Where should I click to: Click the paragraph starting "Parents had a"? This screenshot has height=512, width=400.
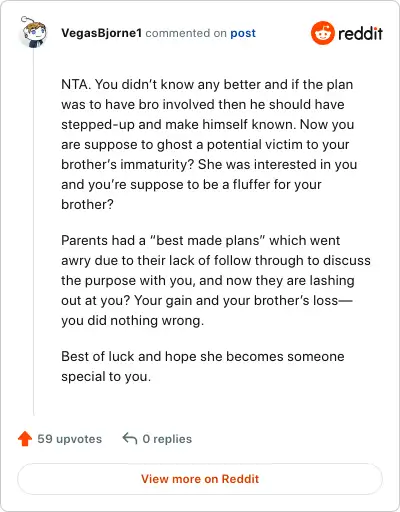click(x=216, y=280)
